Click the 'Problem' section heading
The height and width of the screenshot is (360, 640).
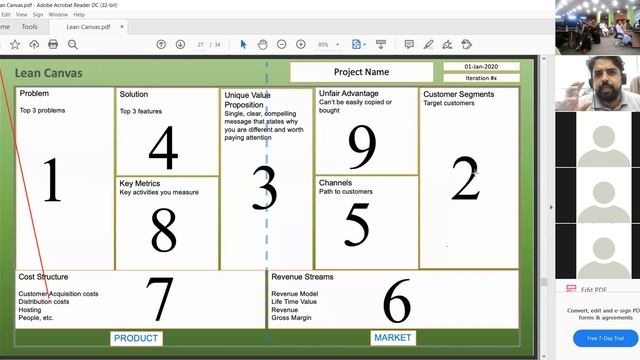pos(34,93)
